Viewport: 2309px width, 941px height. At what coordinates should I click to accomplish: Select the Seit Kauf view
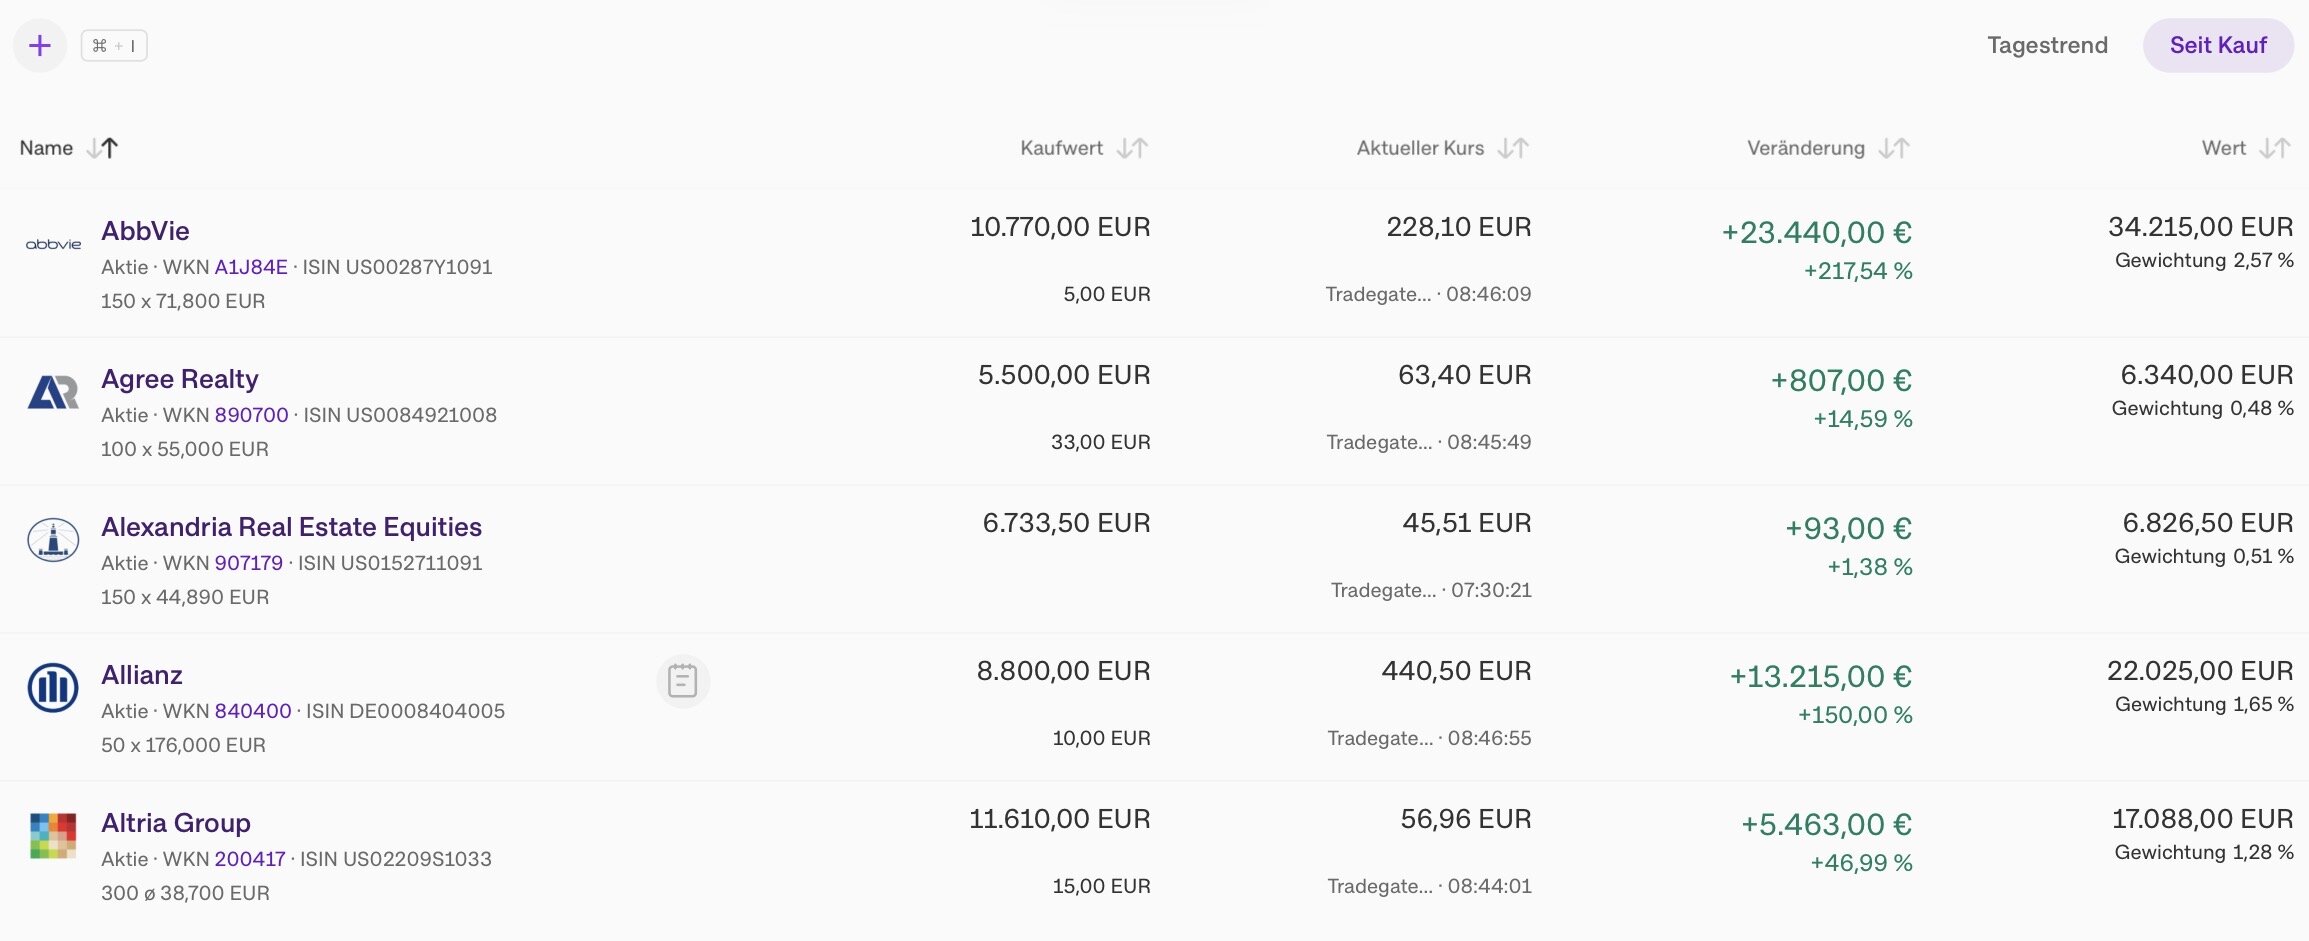click(2218, 45)
